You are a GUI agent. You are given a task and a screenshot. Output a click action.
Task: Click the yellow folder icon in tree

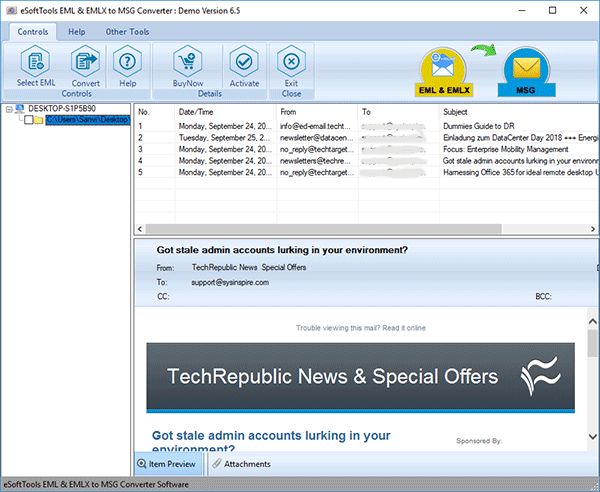tap(38, 120)
